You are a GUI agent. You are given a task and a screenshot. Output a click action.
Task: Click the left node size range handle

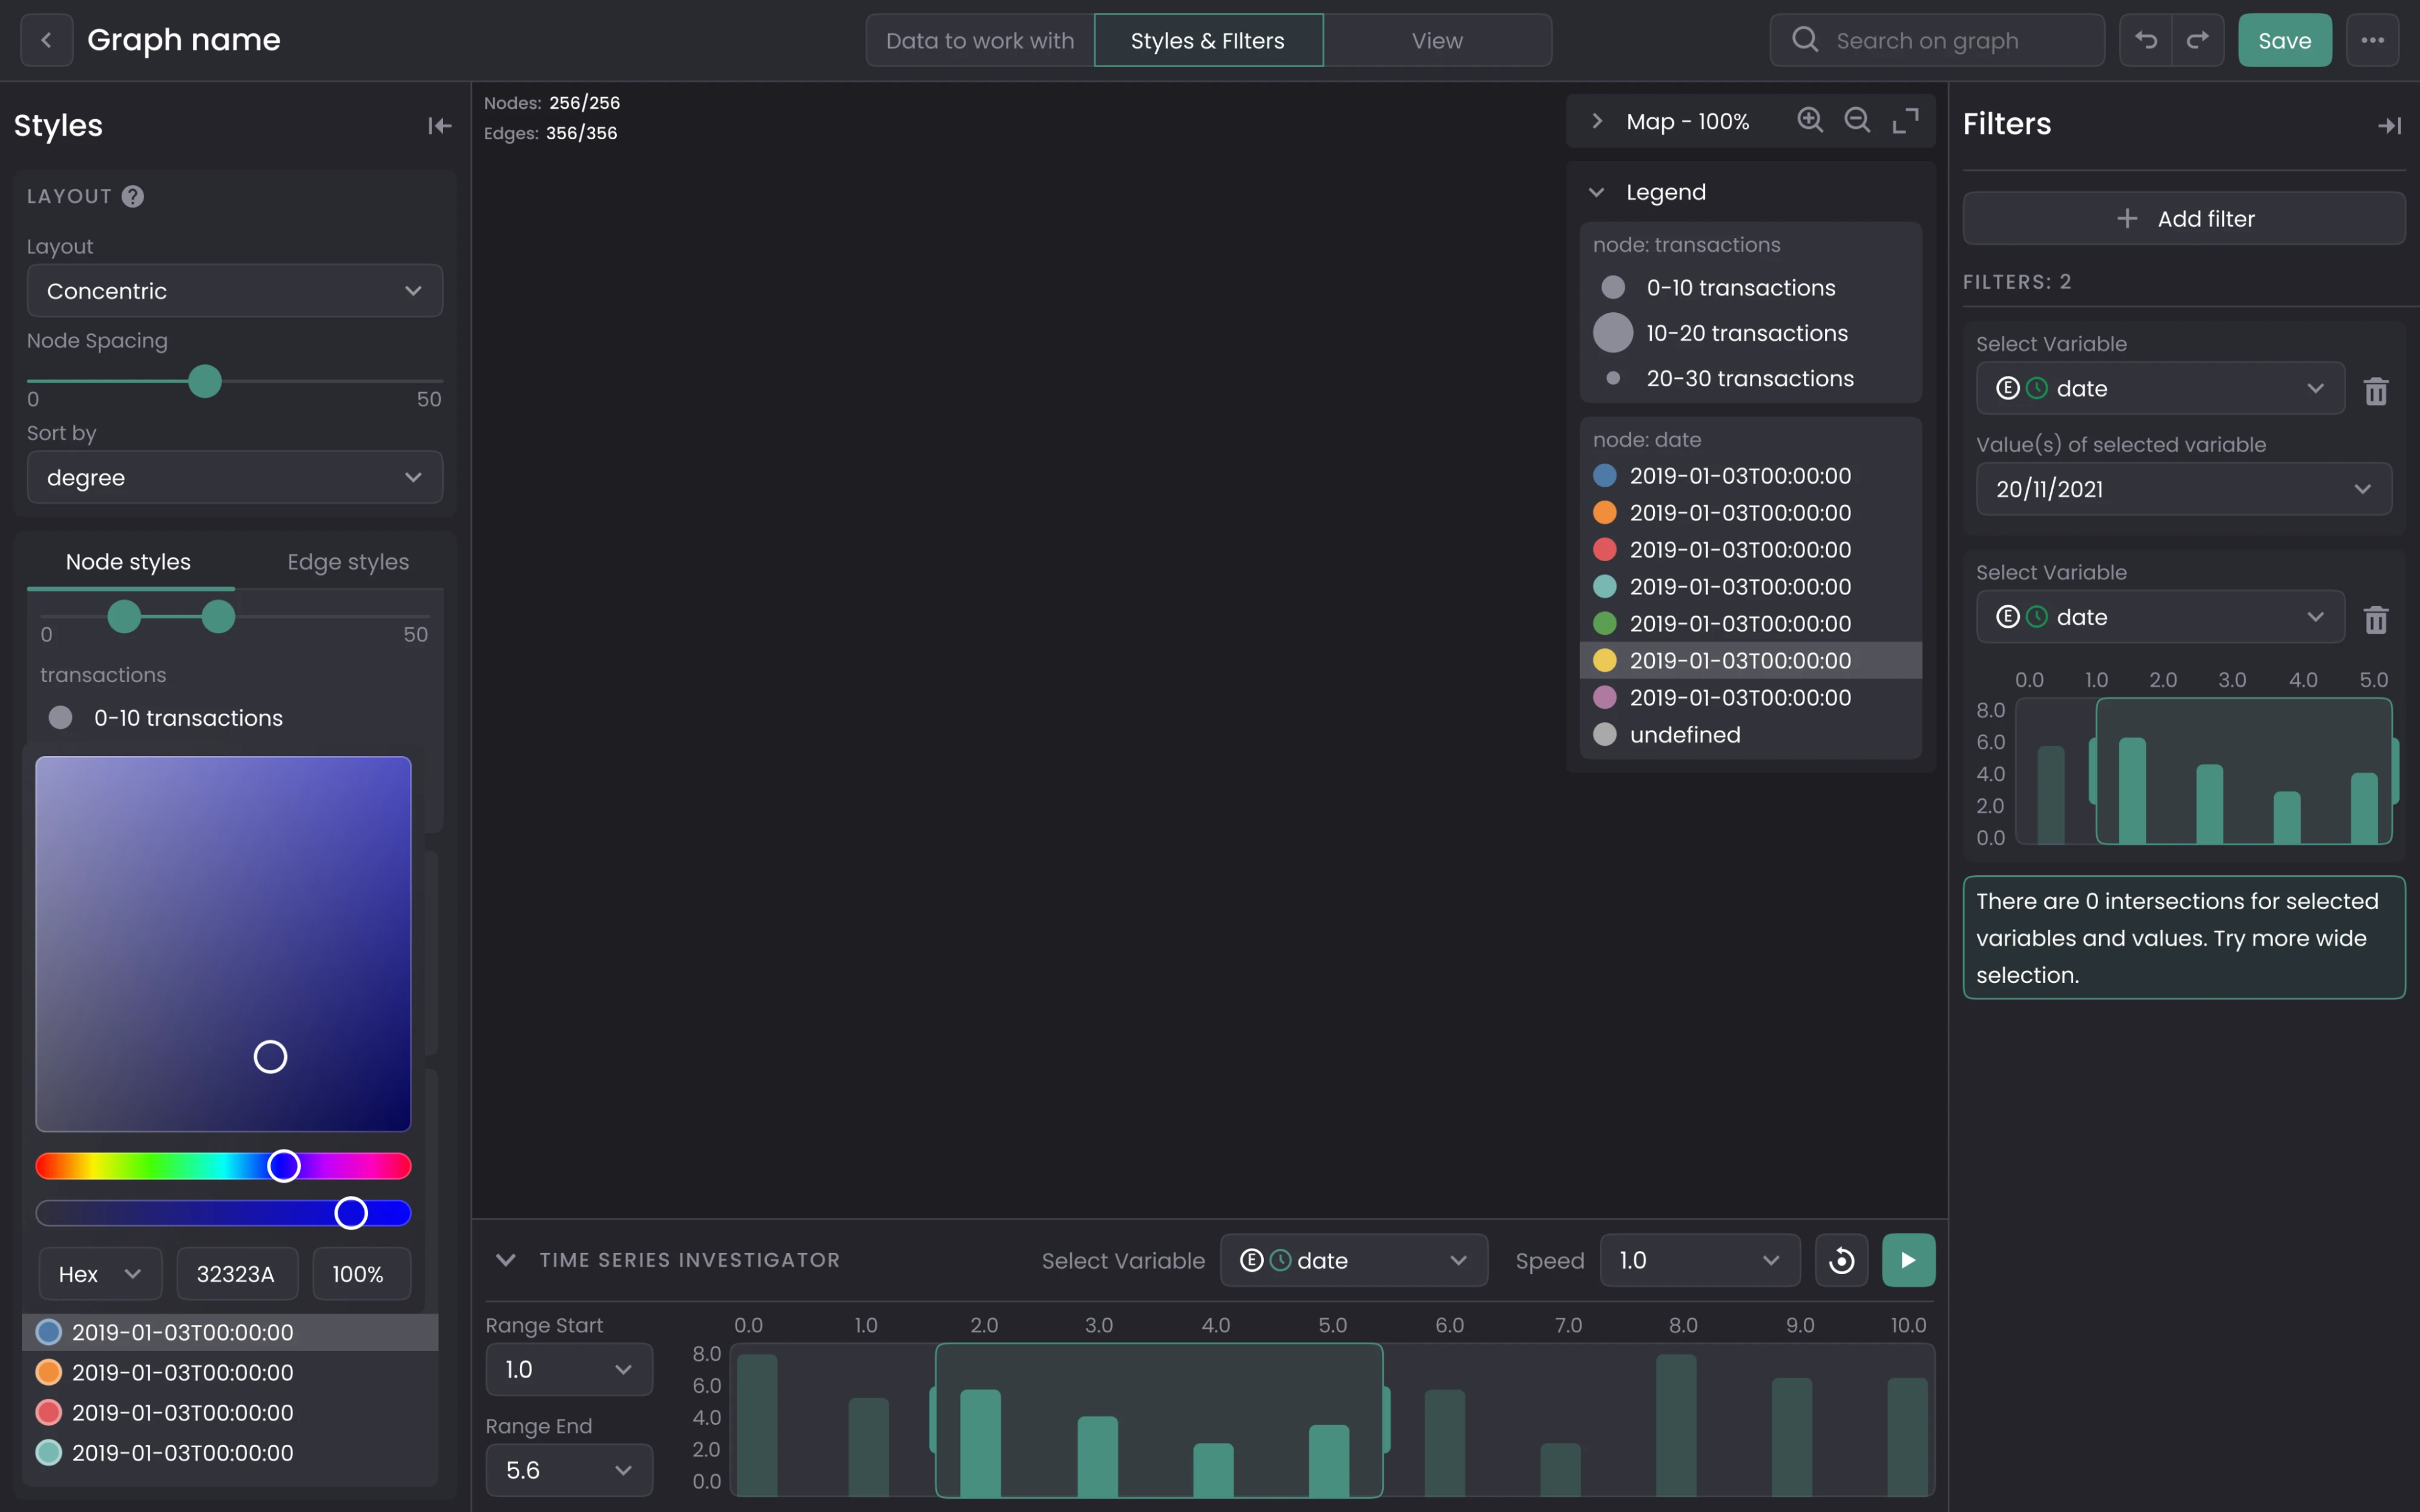coord(124,617)
